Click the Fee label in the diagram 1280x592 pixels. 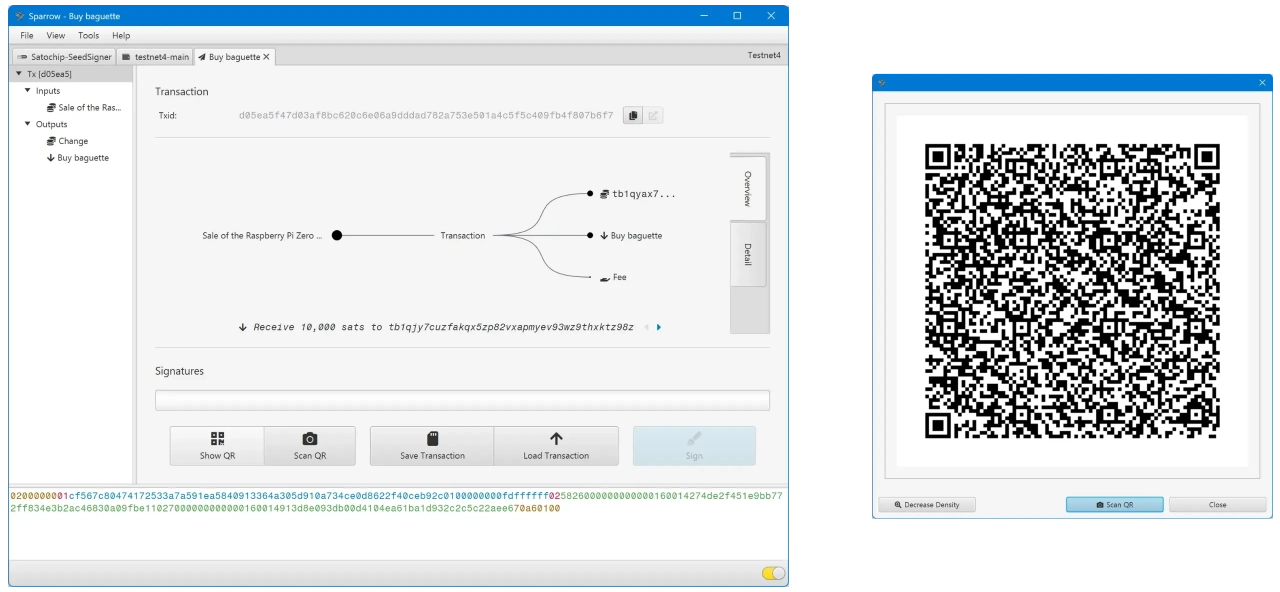pyautogui.click(x=620, y=277)
